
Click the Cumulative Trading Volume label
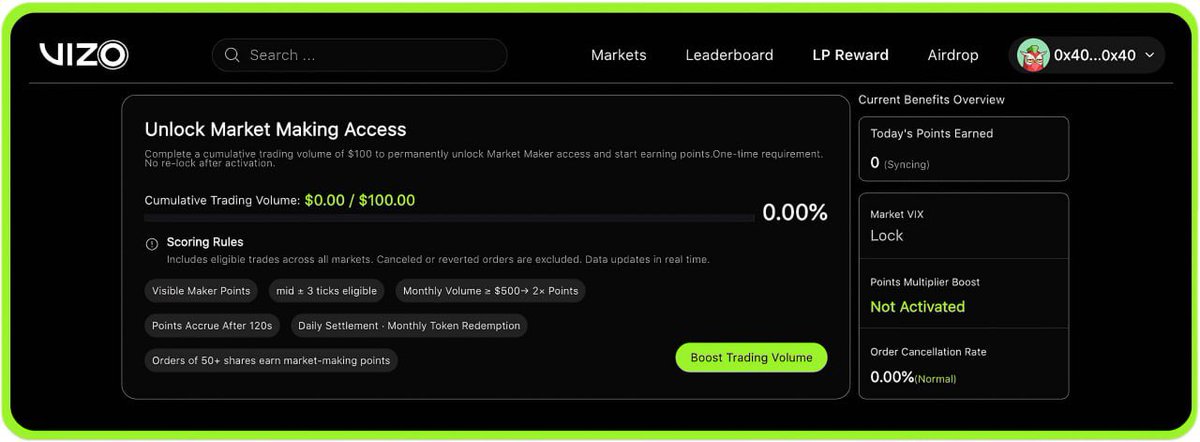pos(222,200)
